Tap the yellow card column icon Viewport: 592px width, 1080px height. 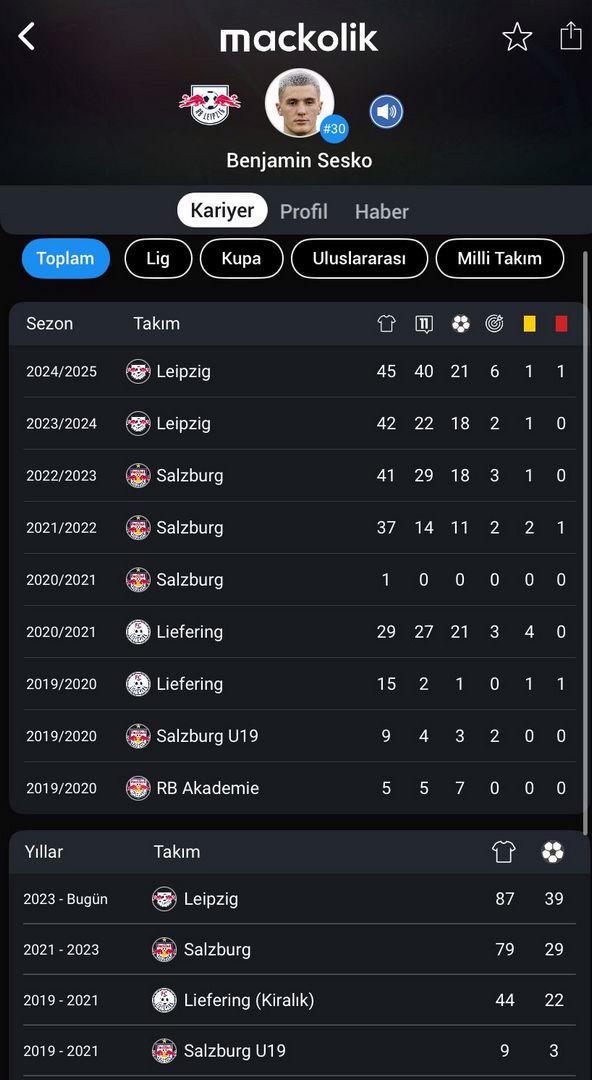click(529, 323)
